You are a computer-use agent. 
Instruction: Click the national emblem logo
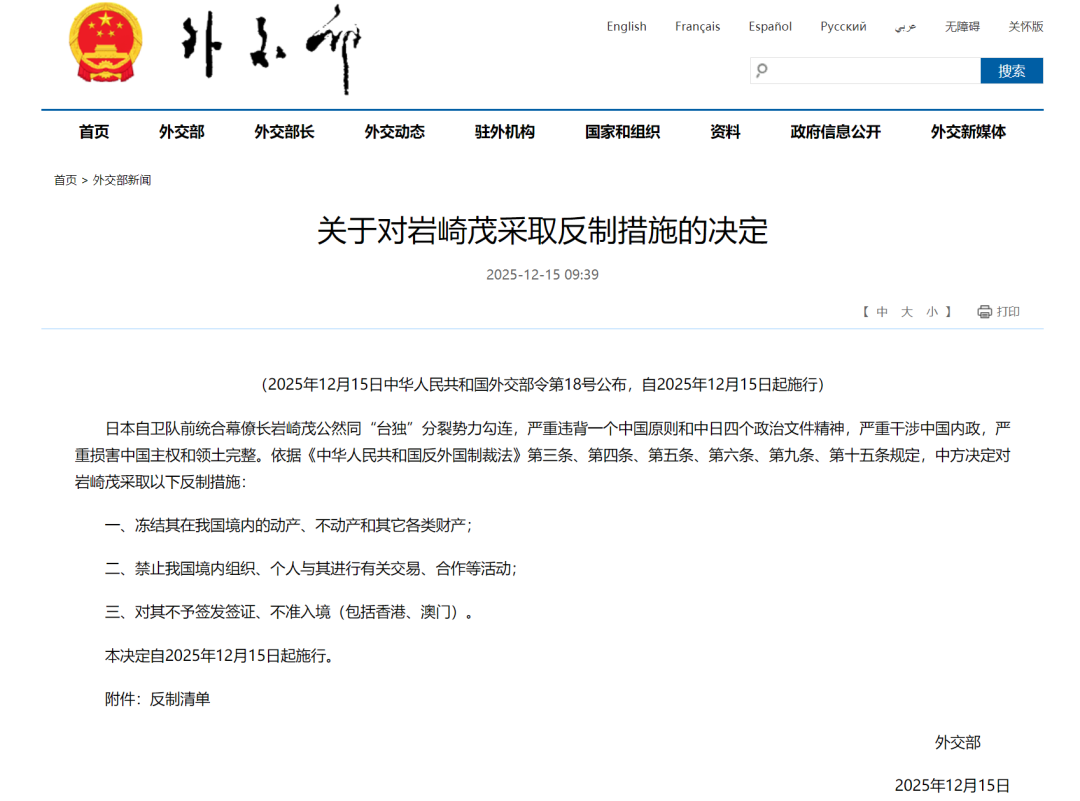point(105,43)
